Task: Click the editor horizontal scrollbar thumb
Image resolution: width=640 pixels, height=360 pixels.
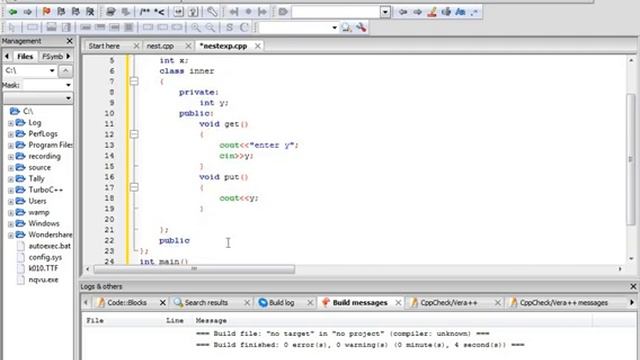Action: [194, 269]
